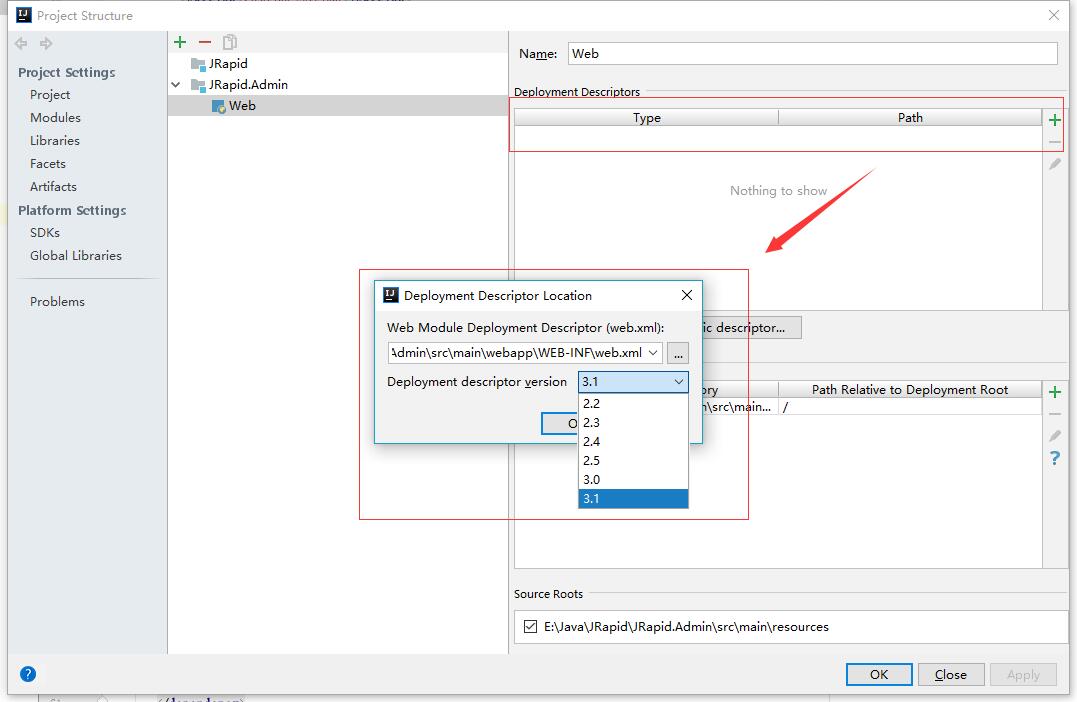Open the Artifacts settings section
Screen dimensions: 1077x702
(x=52, y=186)
